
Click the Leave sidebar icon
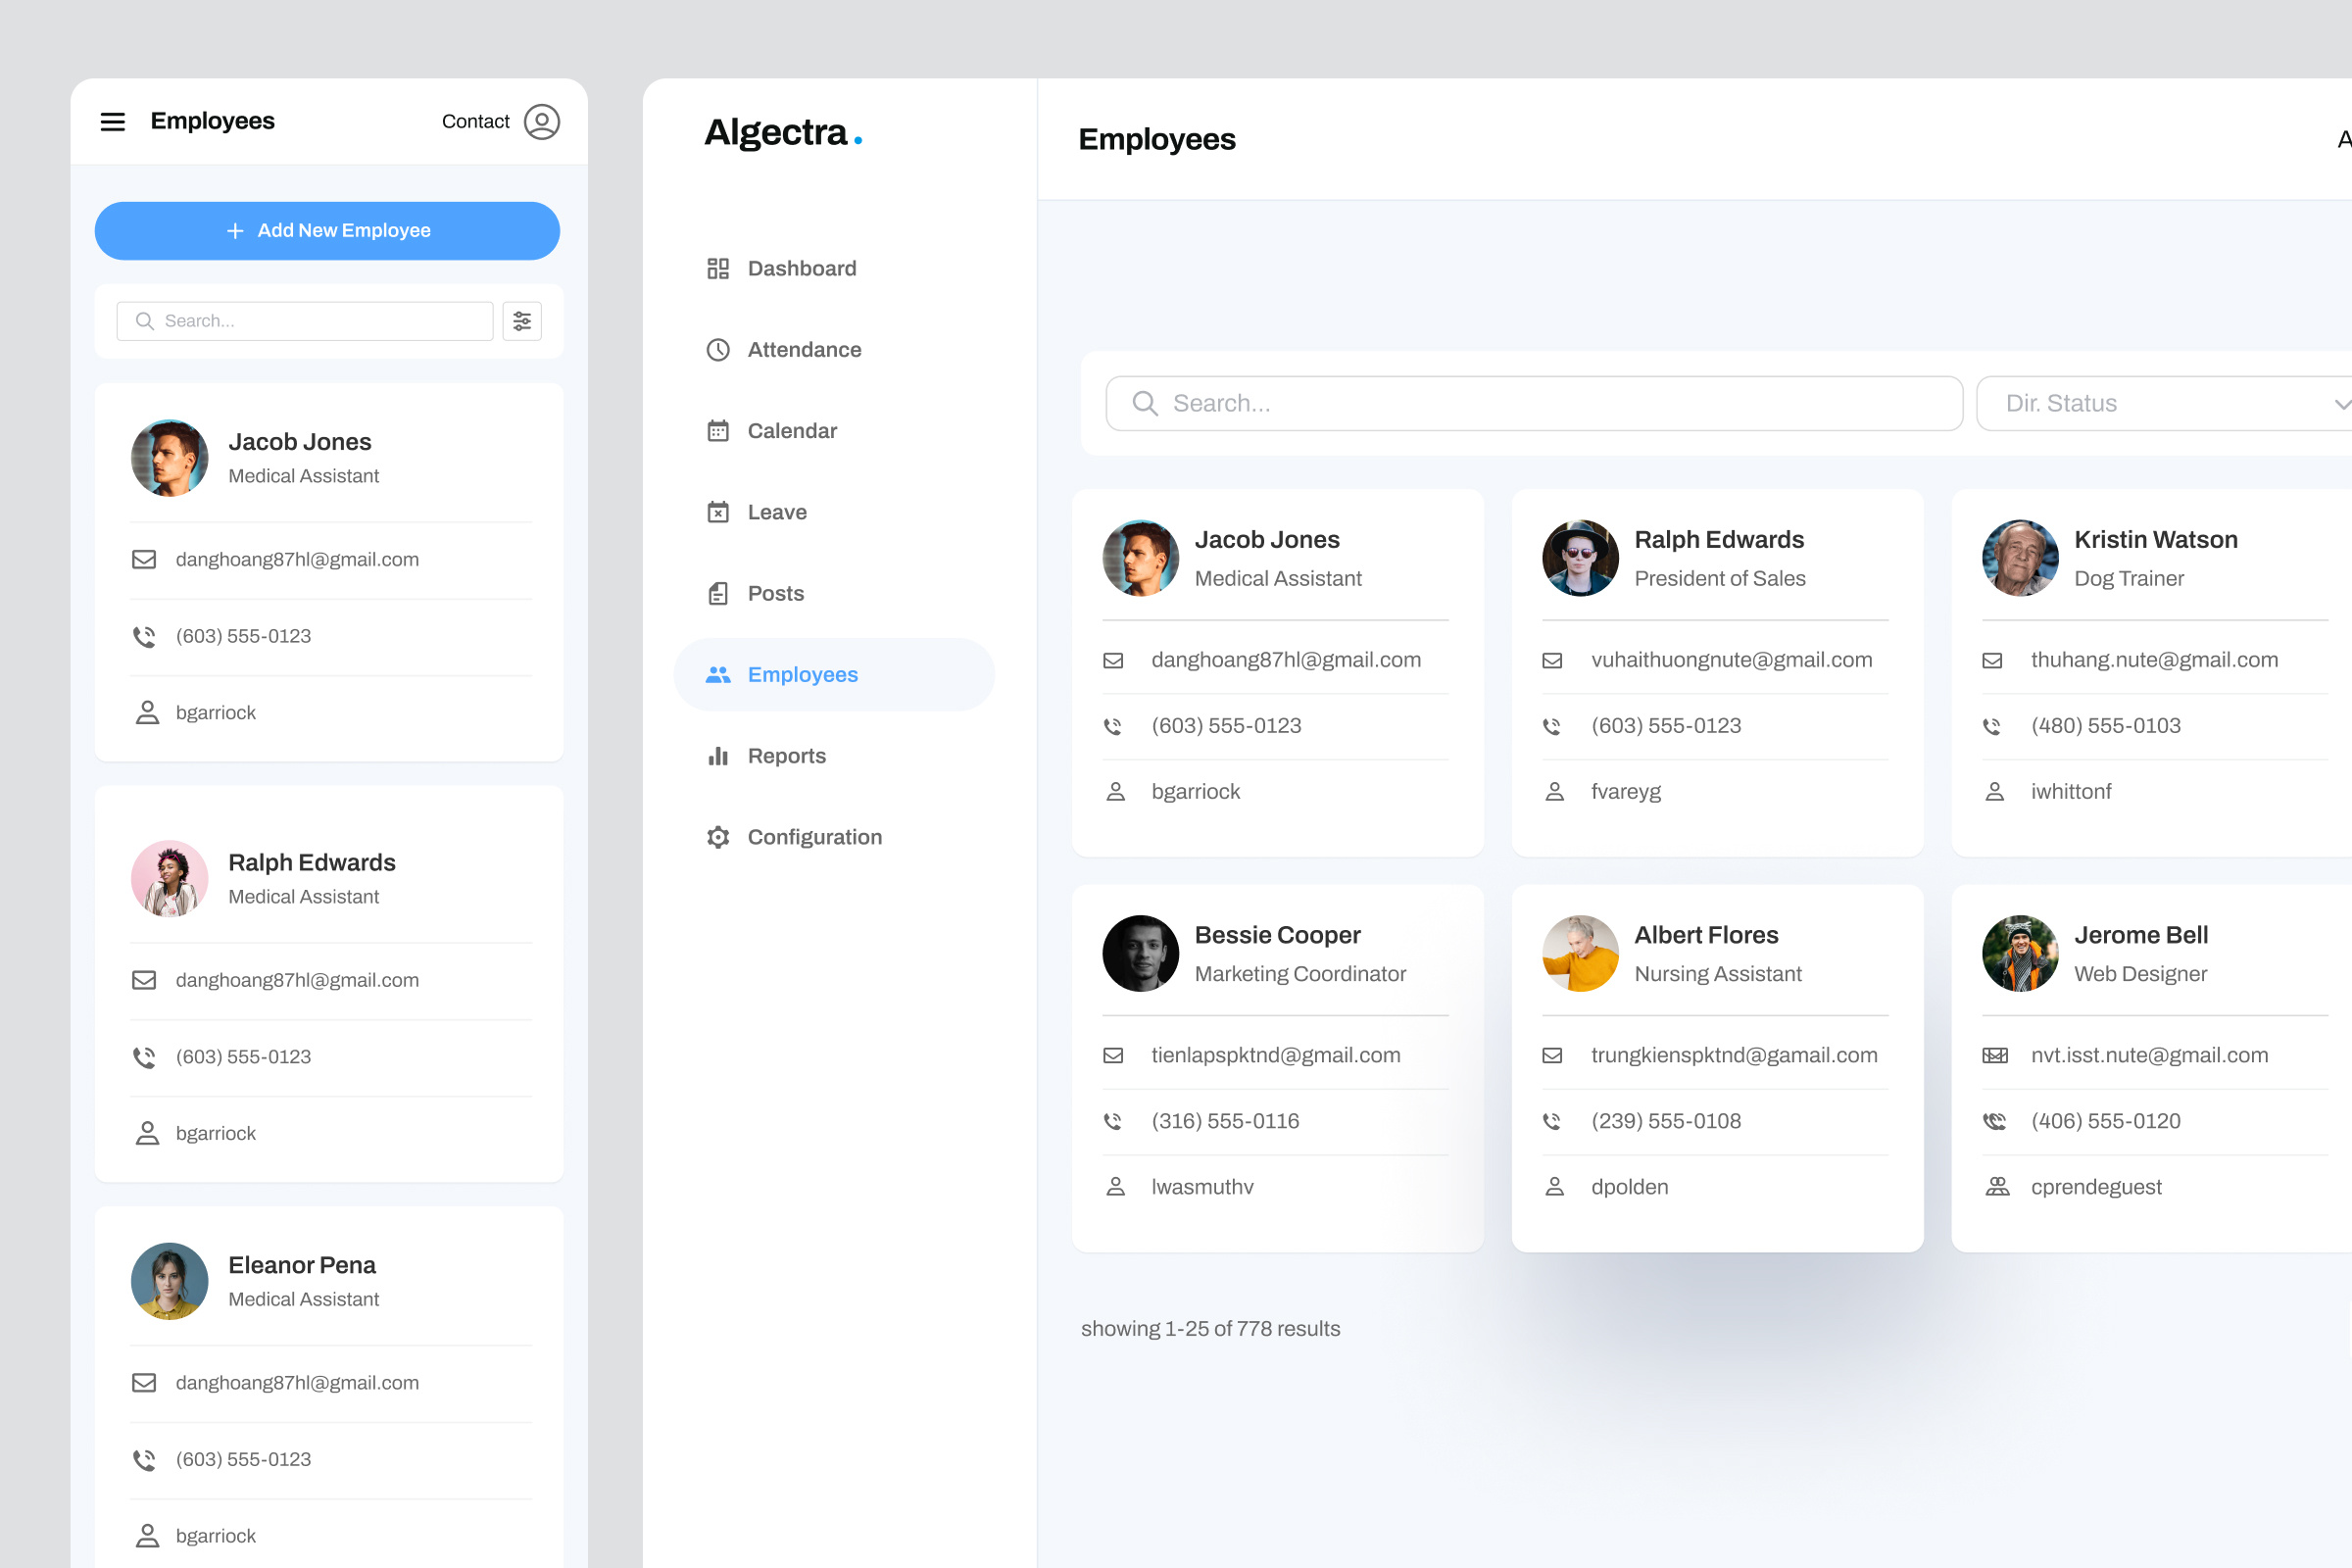tap(718, 511)
